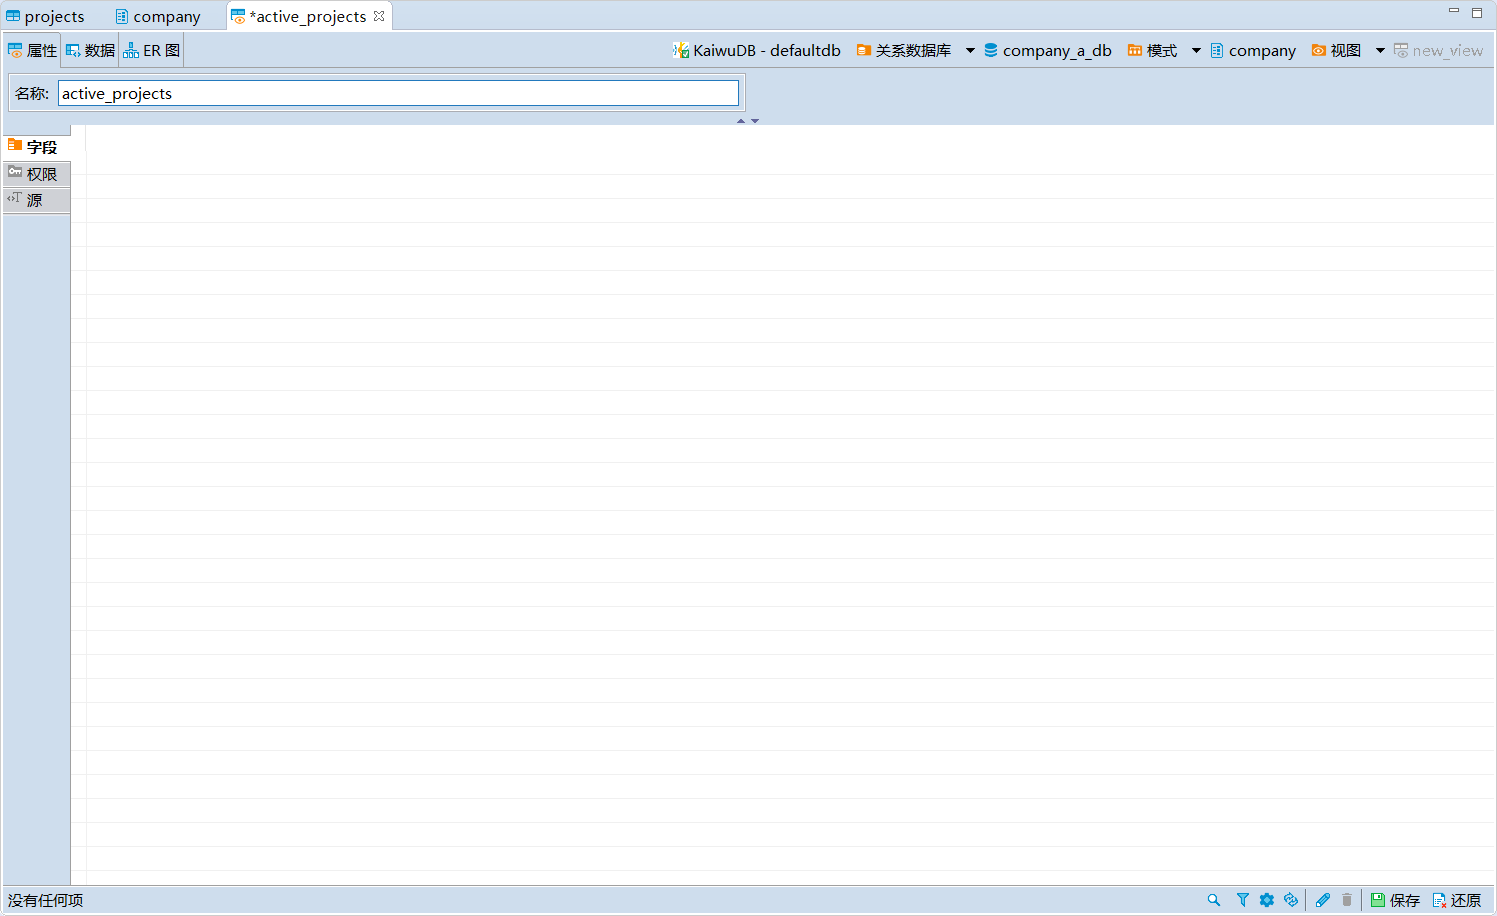Select the 权限 (Permissions) side tab
The image size is (1497, 916).
(x=36, y=174)
